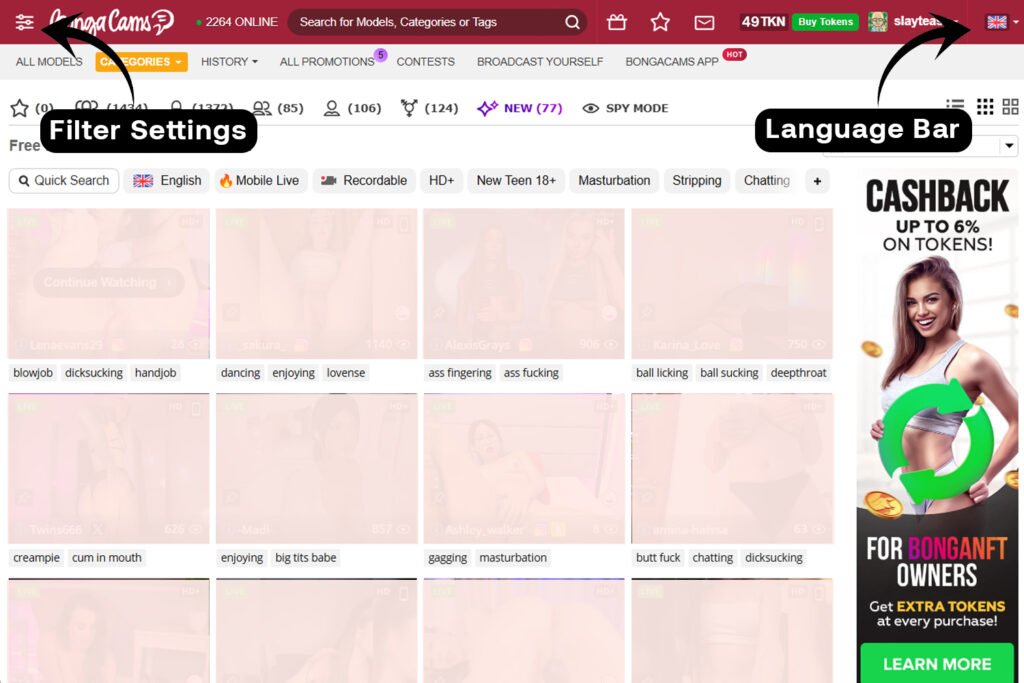Expand the CATEGORIES dropdown
The width and height of the screenshot is (1024, 683).
(x=141, y=62)
